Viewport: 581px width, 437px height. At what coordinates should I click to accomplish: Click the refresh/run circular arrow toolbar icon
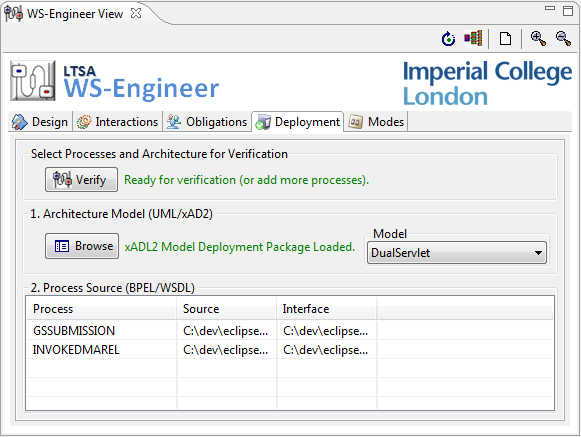[448, 38]
